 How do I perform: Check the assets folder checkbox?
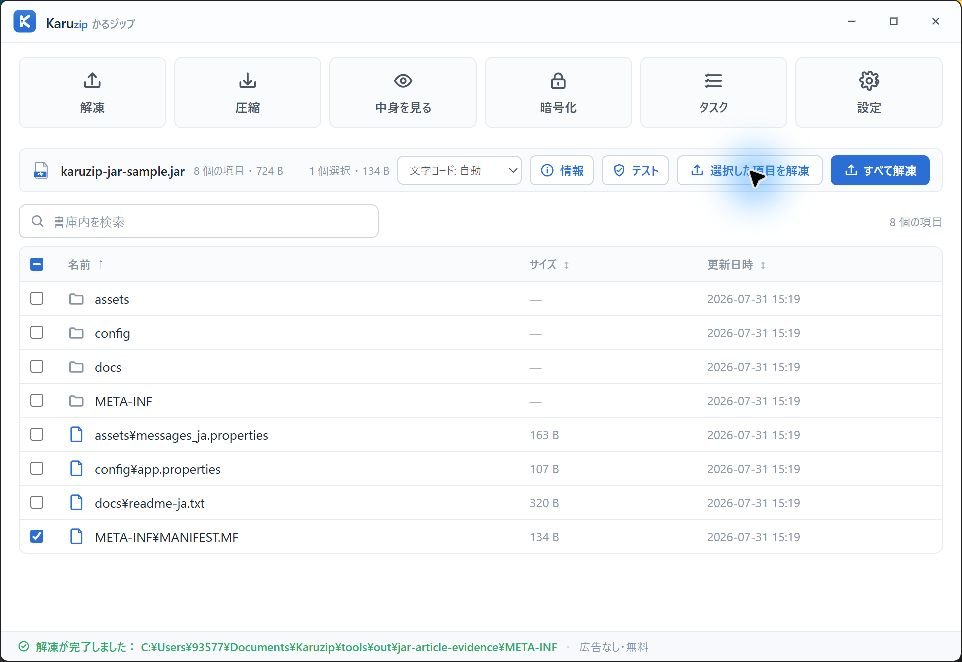37,299
